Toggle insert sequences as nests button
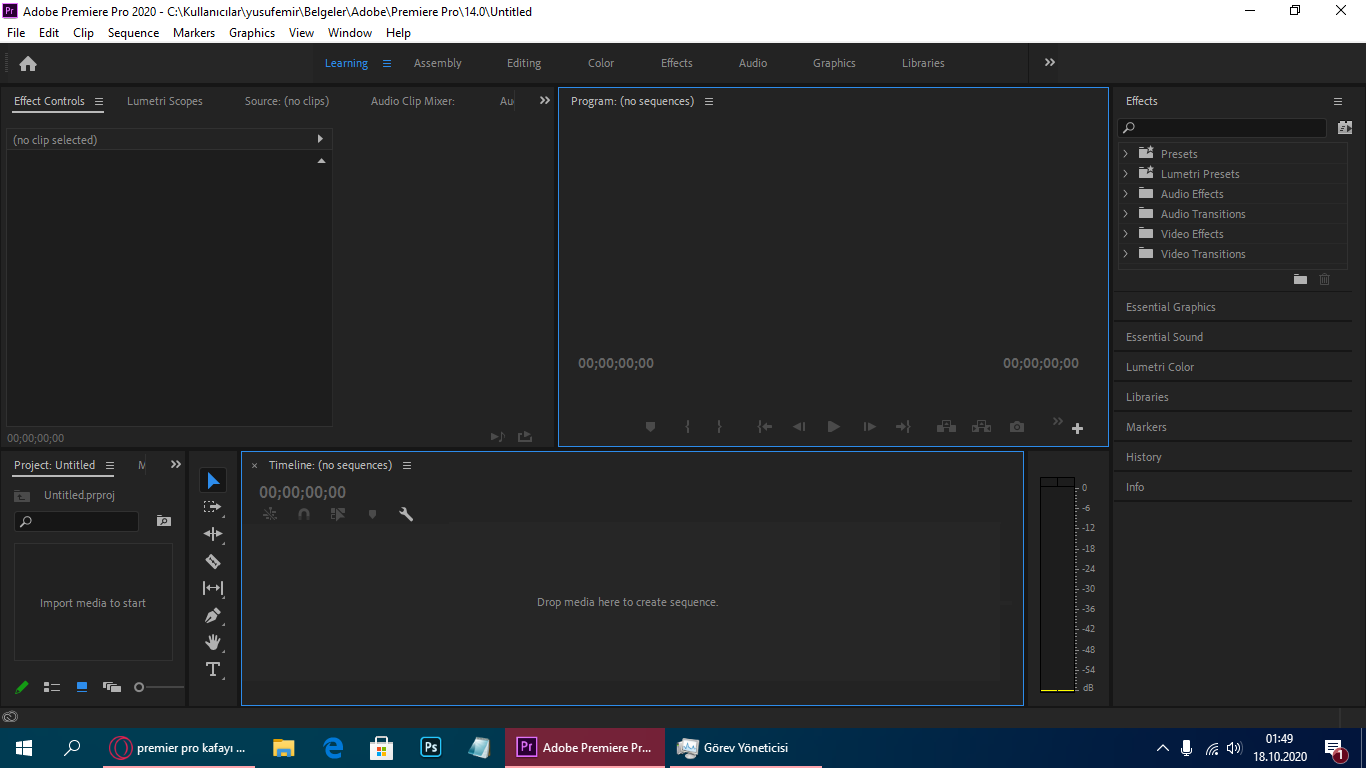The height and width of the screenshot is (768, 1366). (270, 514)
